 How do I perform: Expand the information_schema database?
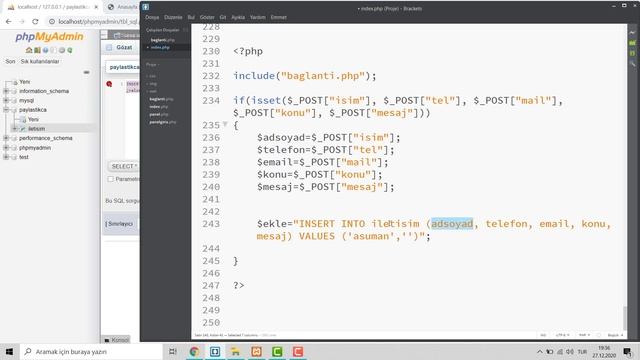[x=6, y=91]
